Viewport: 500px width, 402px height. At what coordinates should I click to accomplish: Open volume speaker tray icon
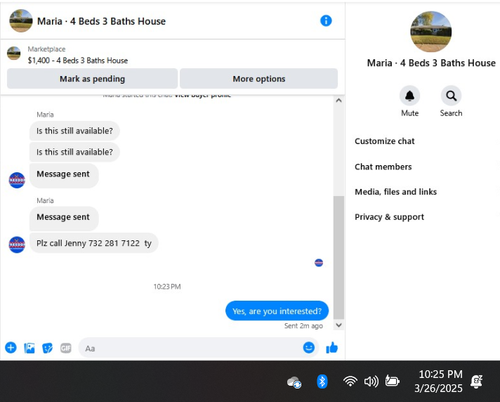(371, 381)
